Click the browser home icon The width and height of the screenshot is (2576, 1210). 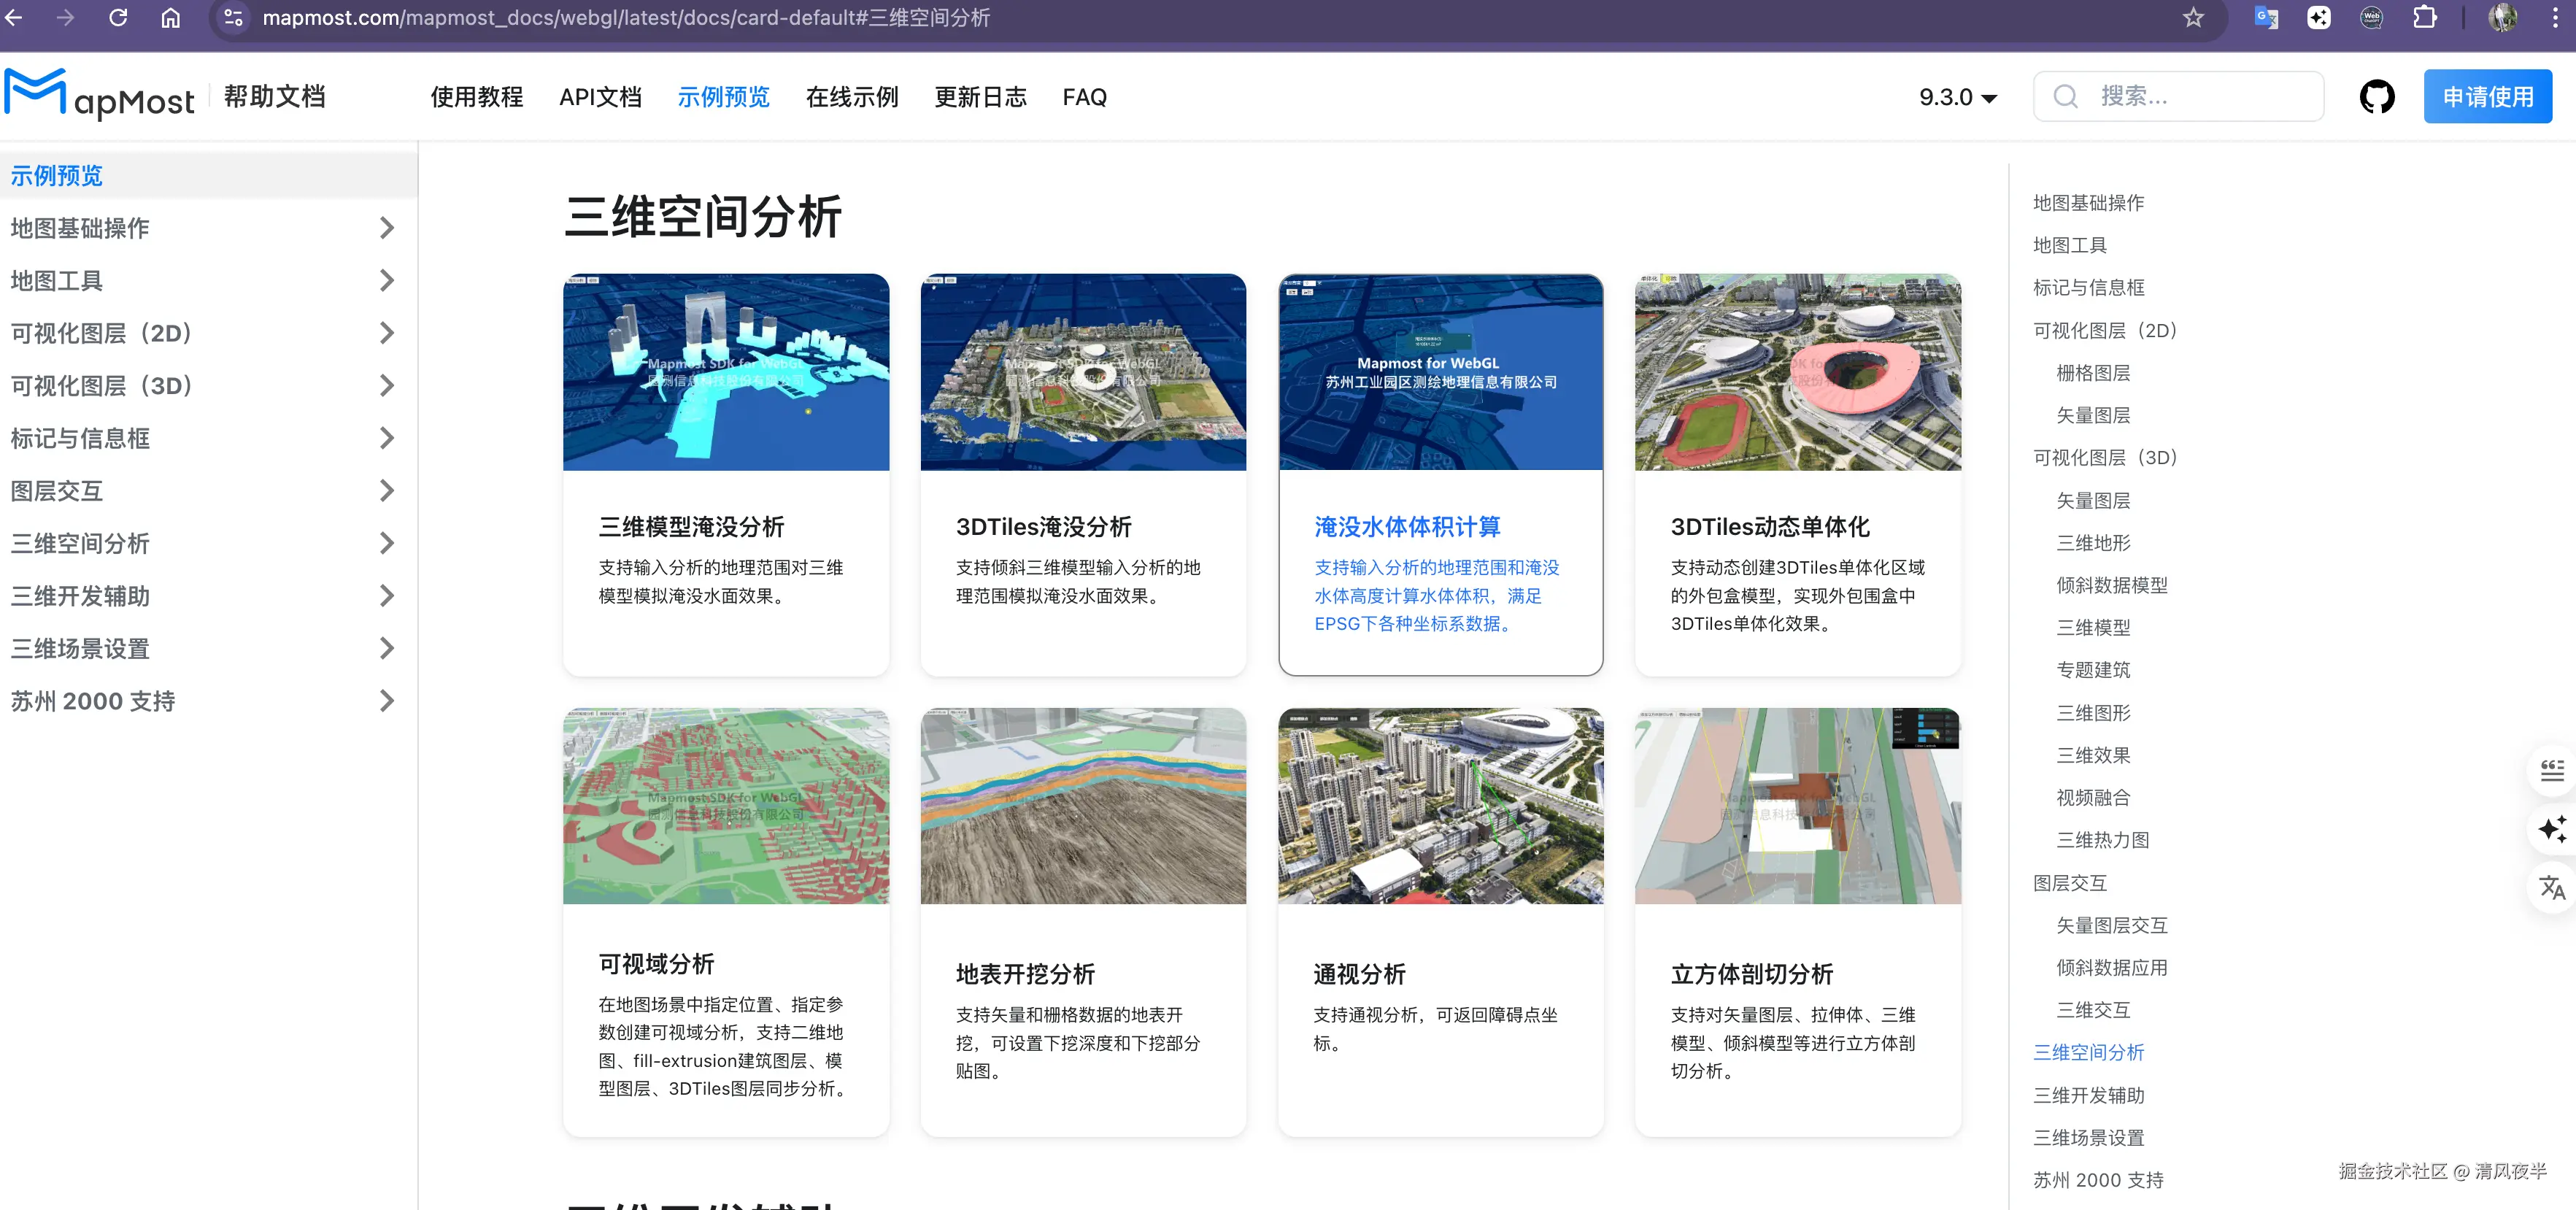click(x=171, y=18)
